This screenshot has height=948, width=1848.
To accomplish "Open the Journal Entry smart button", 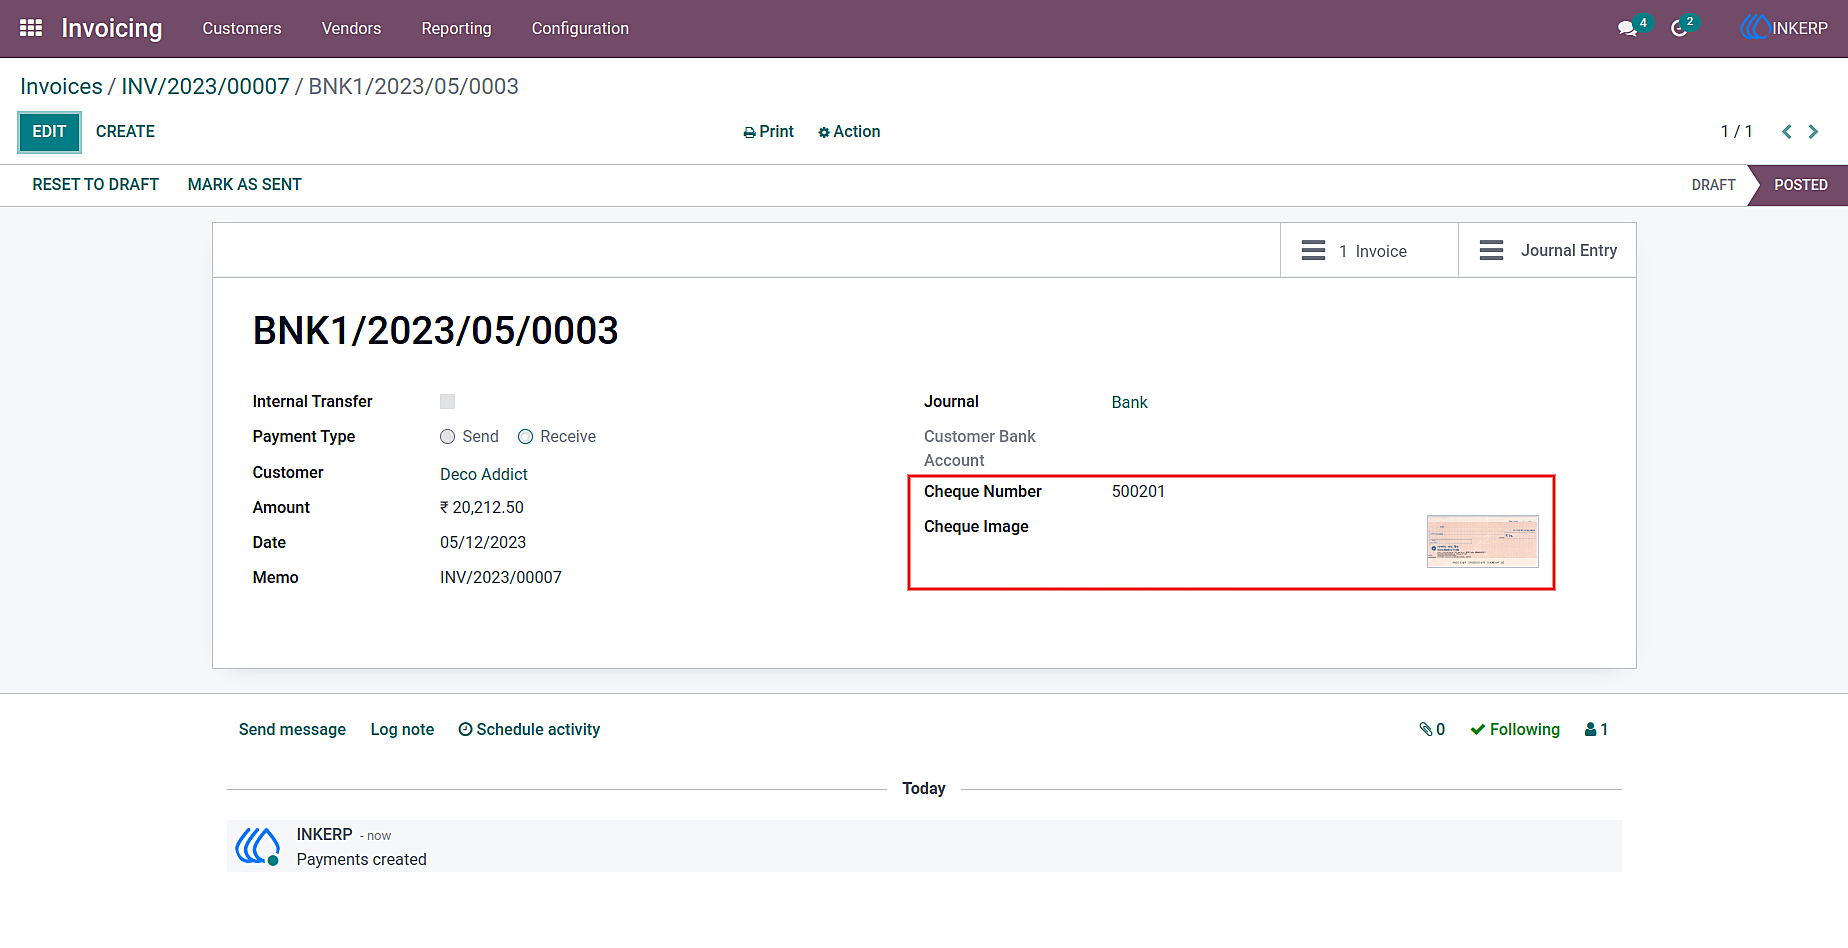I will [1547, 251].
